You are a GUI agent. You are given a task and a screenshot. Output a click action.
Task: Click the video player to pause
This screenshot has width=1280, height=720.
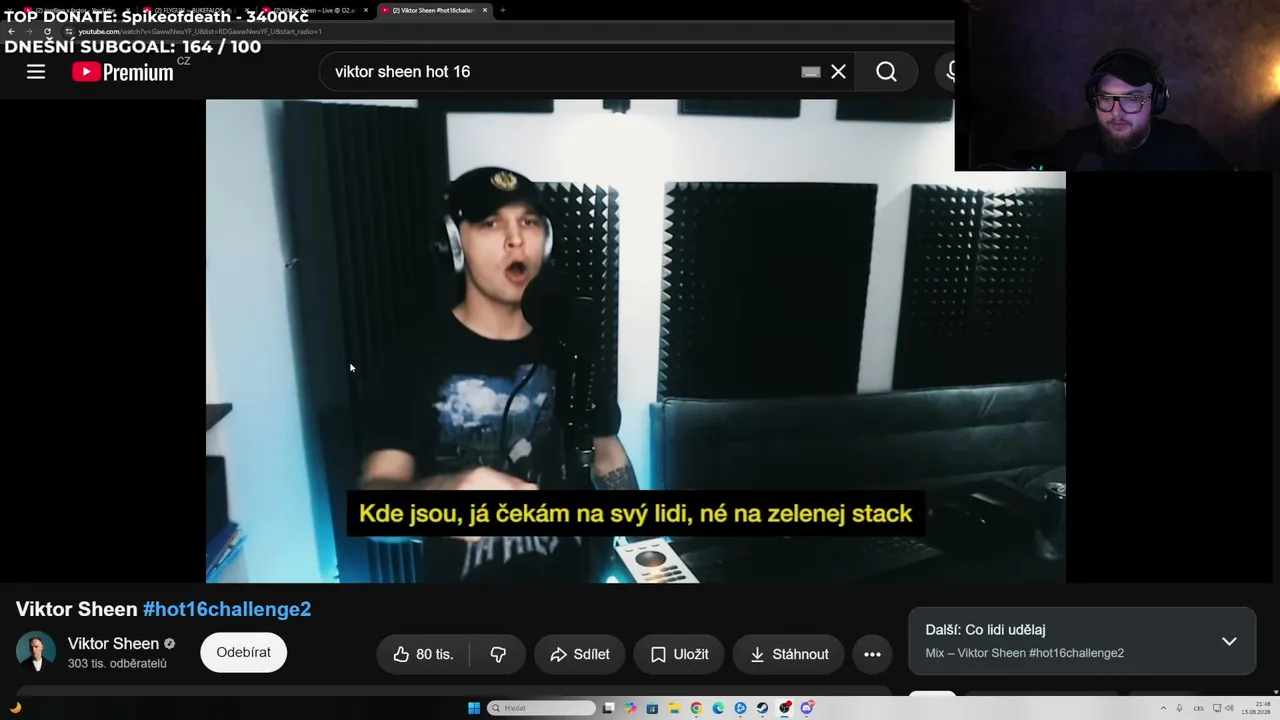click(x=636, y=340)
